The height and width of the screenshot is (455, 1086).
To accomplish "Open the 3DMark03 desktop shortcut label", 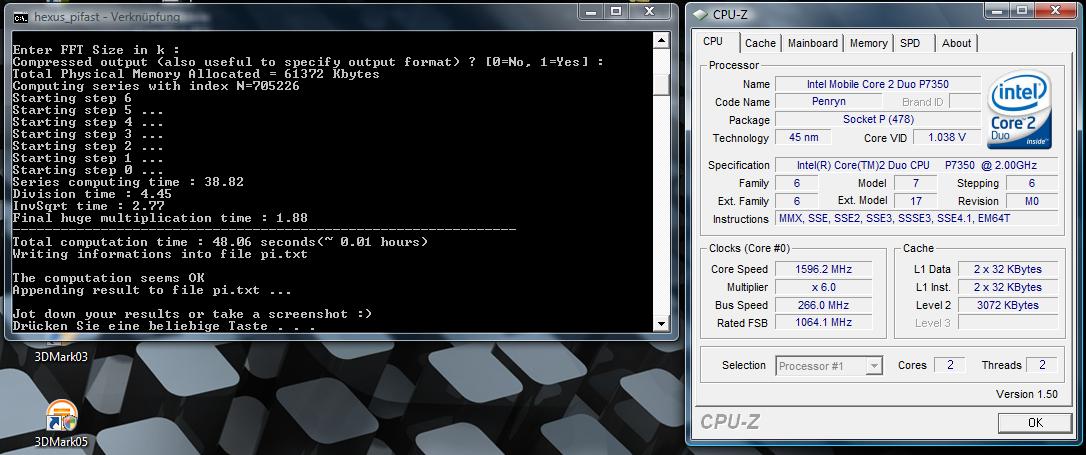I will point(62,357).
